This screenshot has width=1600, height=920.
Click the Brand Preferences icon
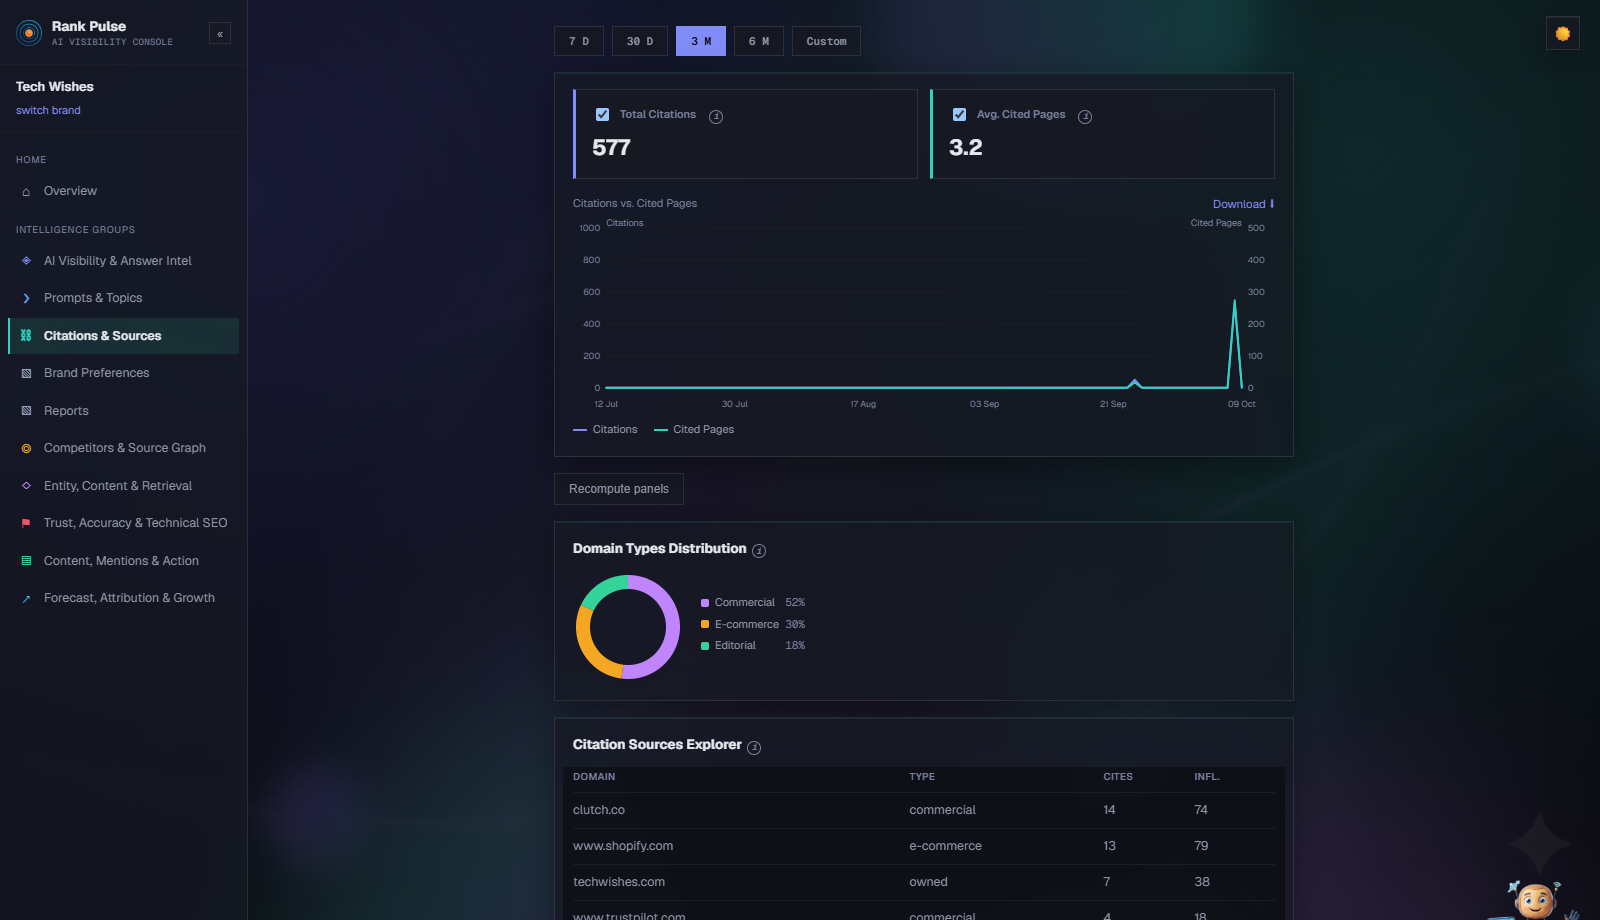[x=26, y=374]
